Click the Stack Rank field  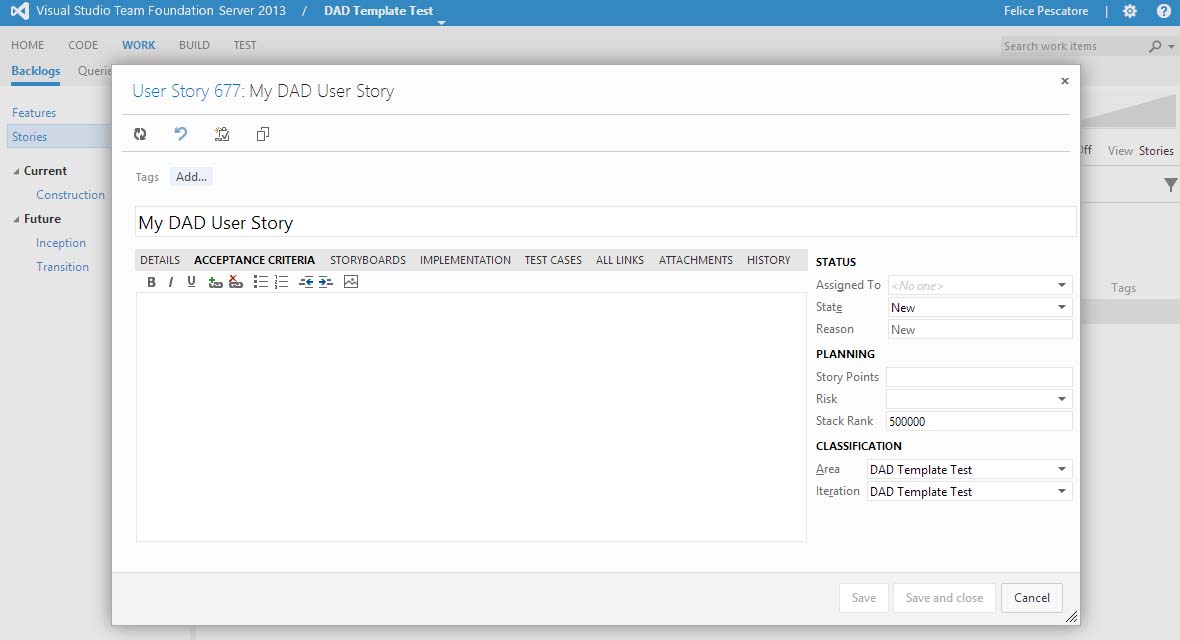pos(979,421)
